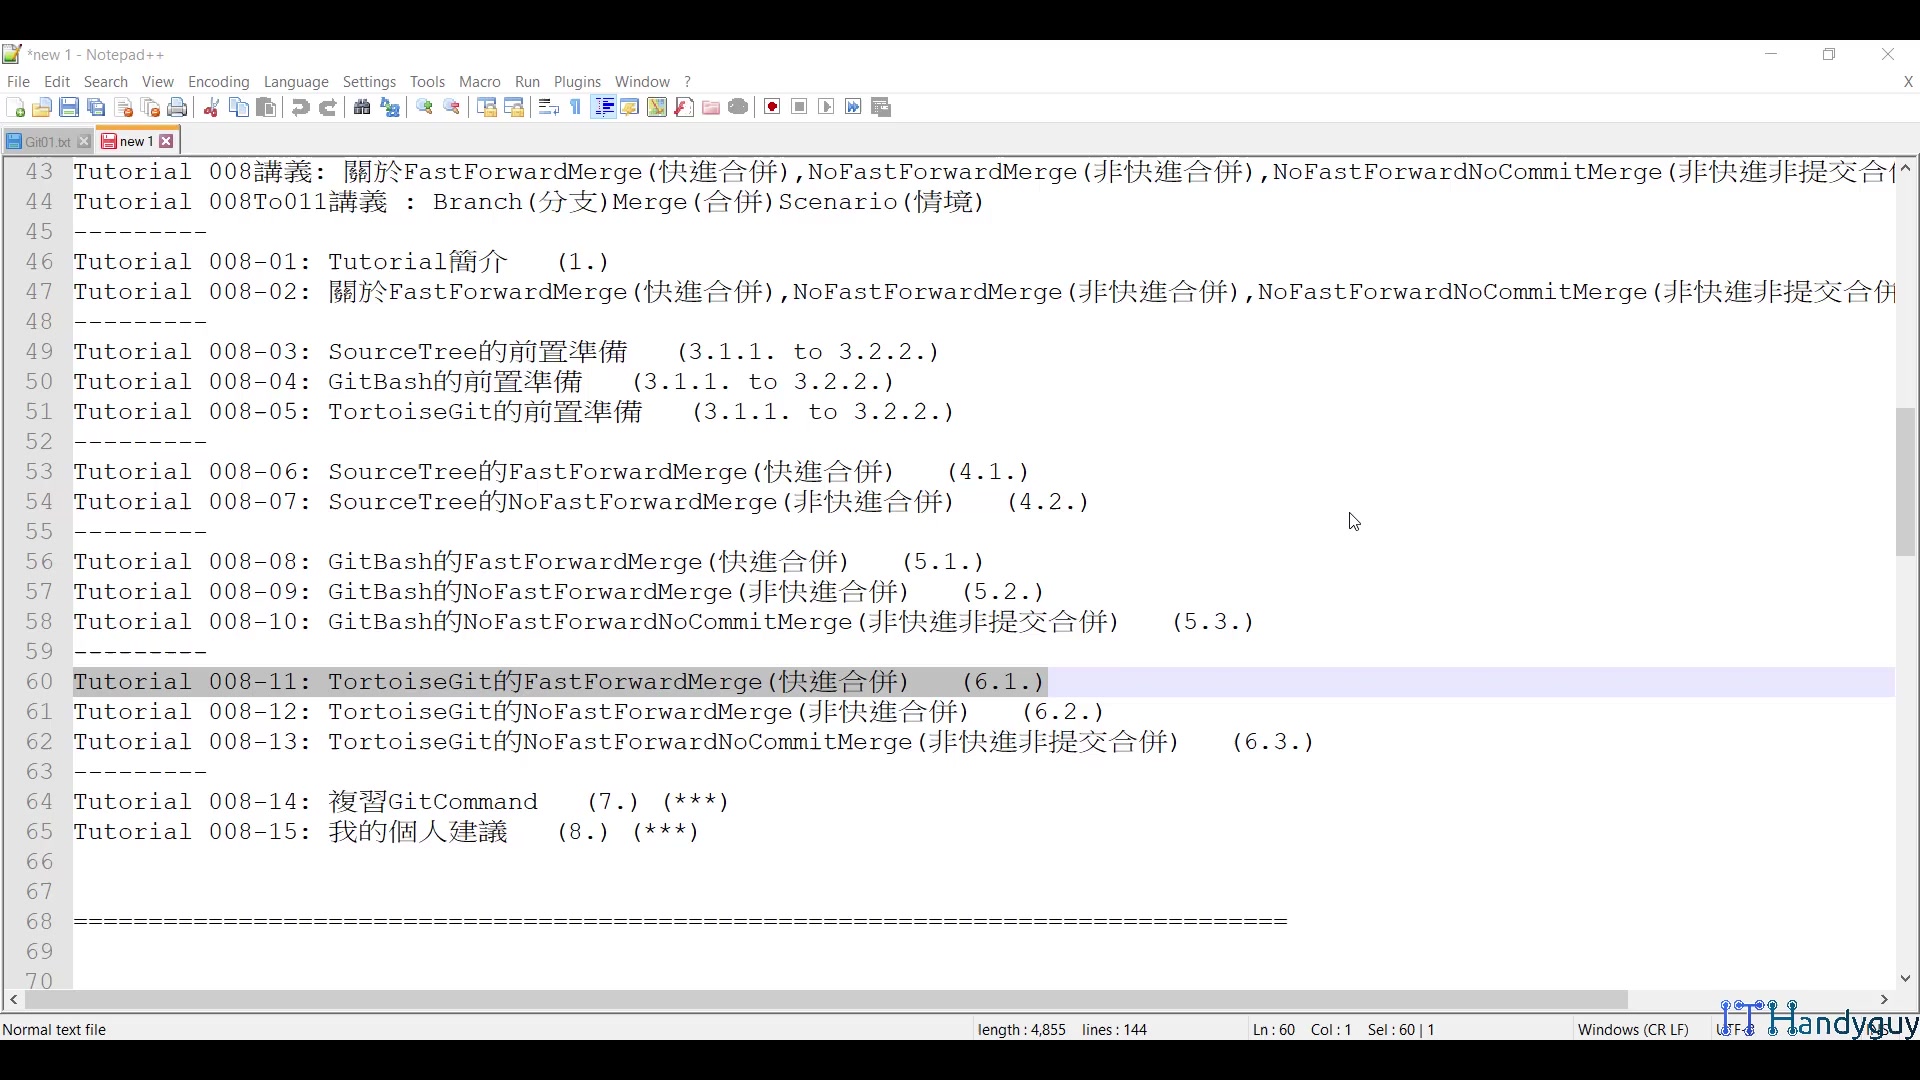1920x1080 pixels.
Task: Toggle Word Wrap toolbar button
Action: 548,108
